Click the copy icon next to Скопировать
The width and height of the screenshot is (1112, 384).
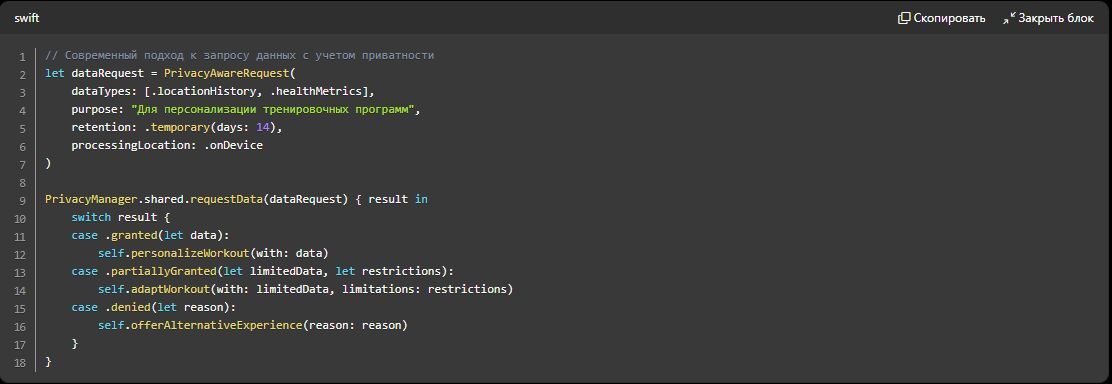904,18
